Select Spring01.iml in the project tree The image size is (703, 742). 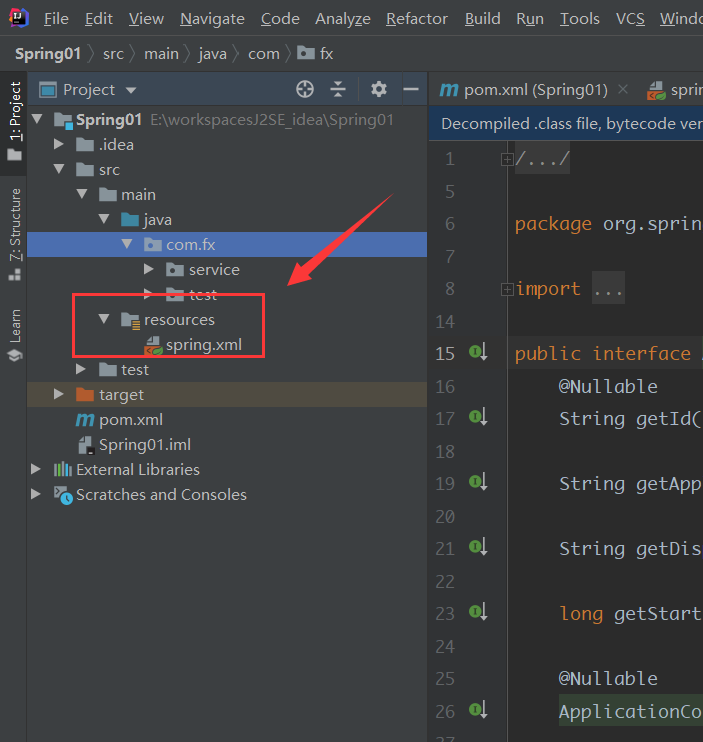145,445
